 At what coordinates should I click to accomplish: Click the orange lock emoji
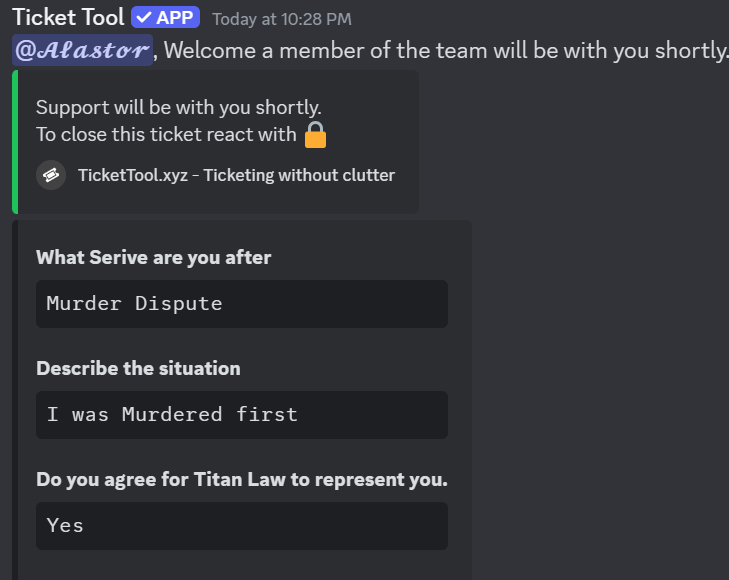click(315, 135)
